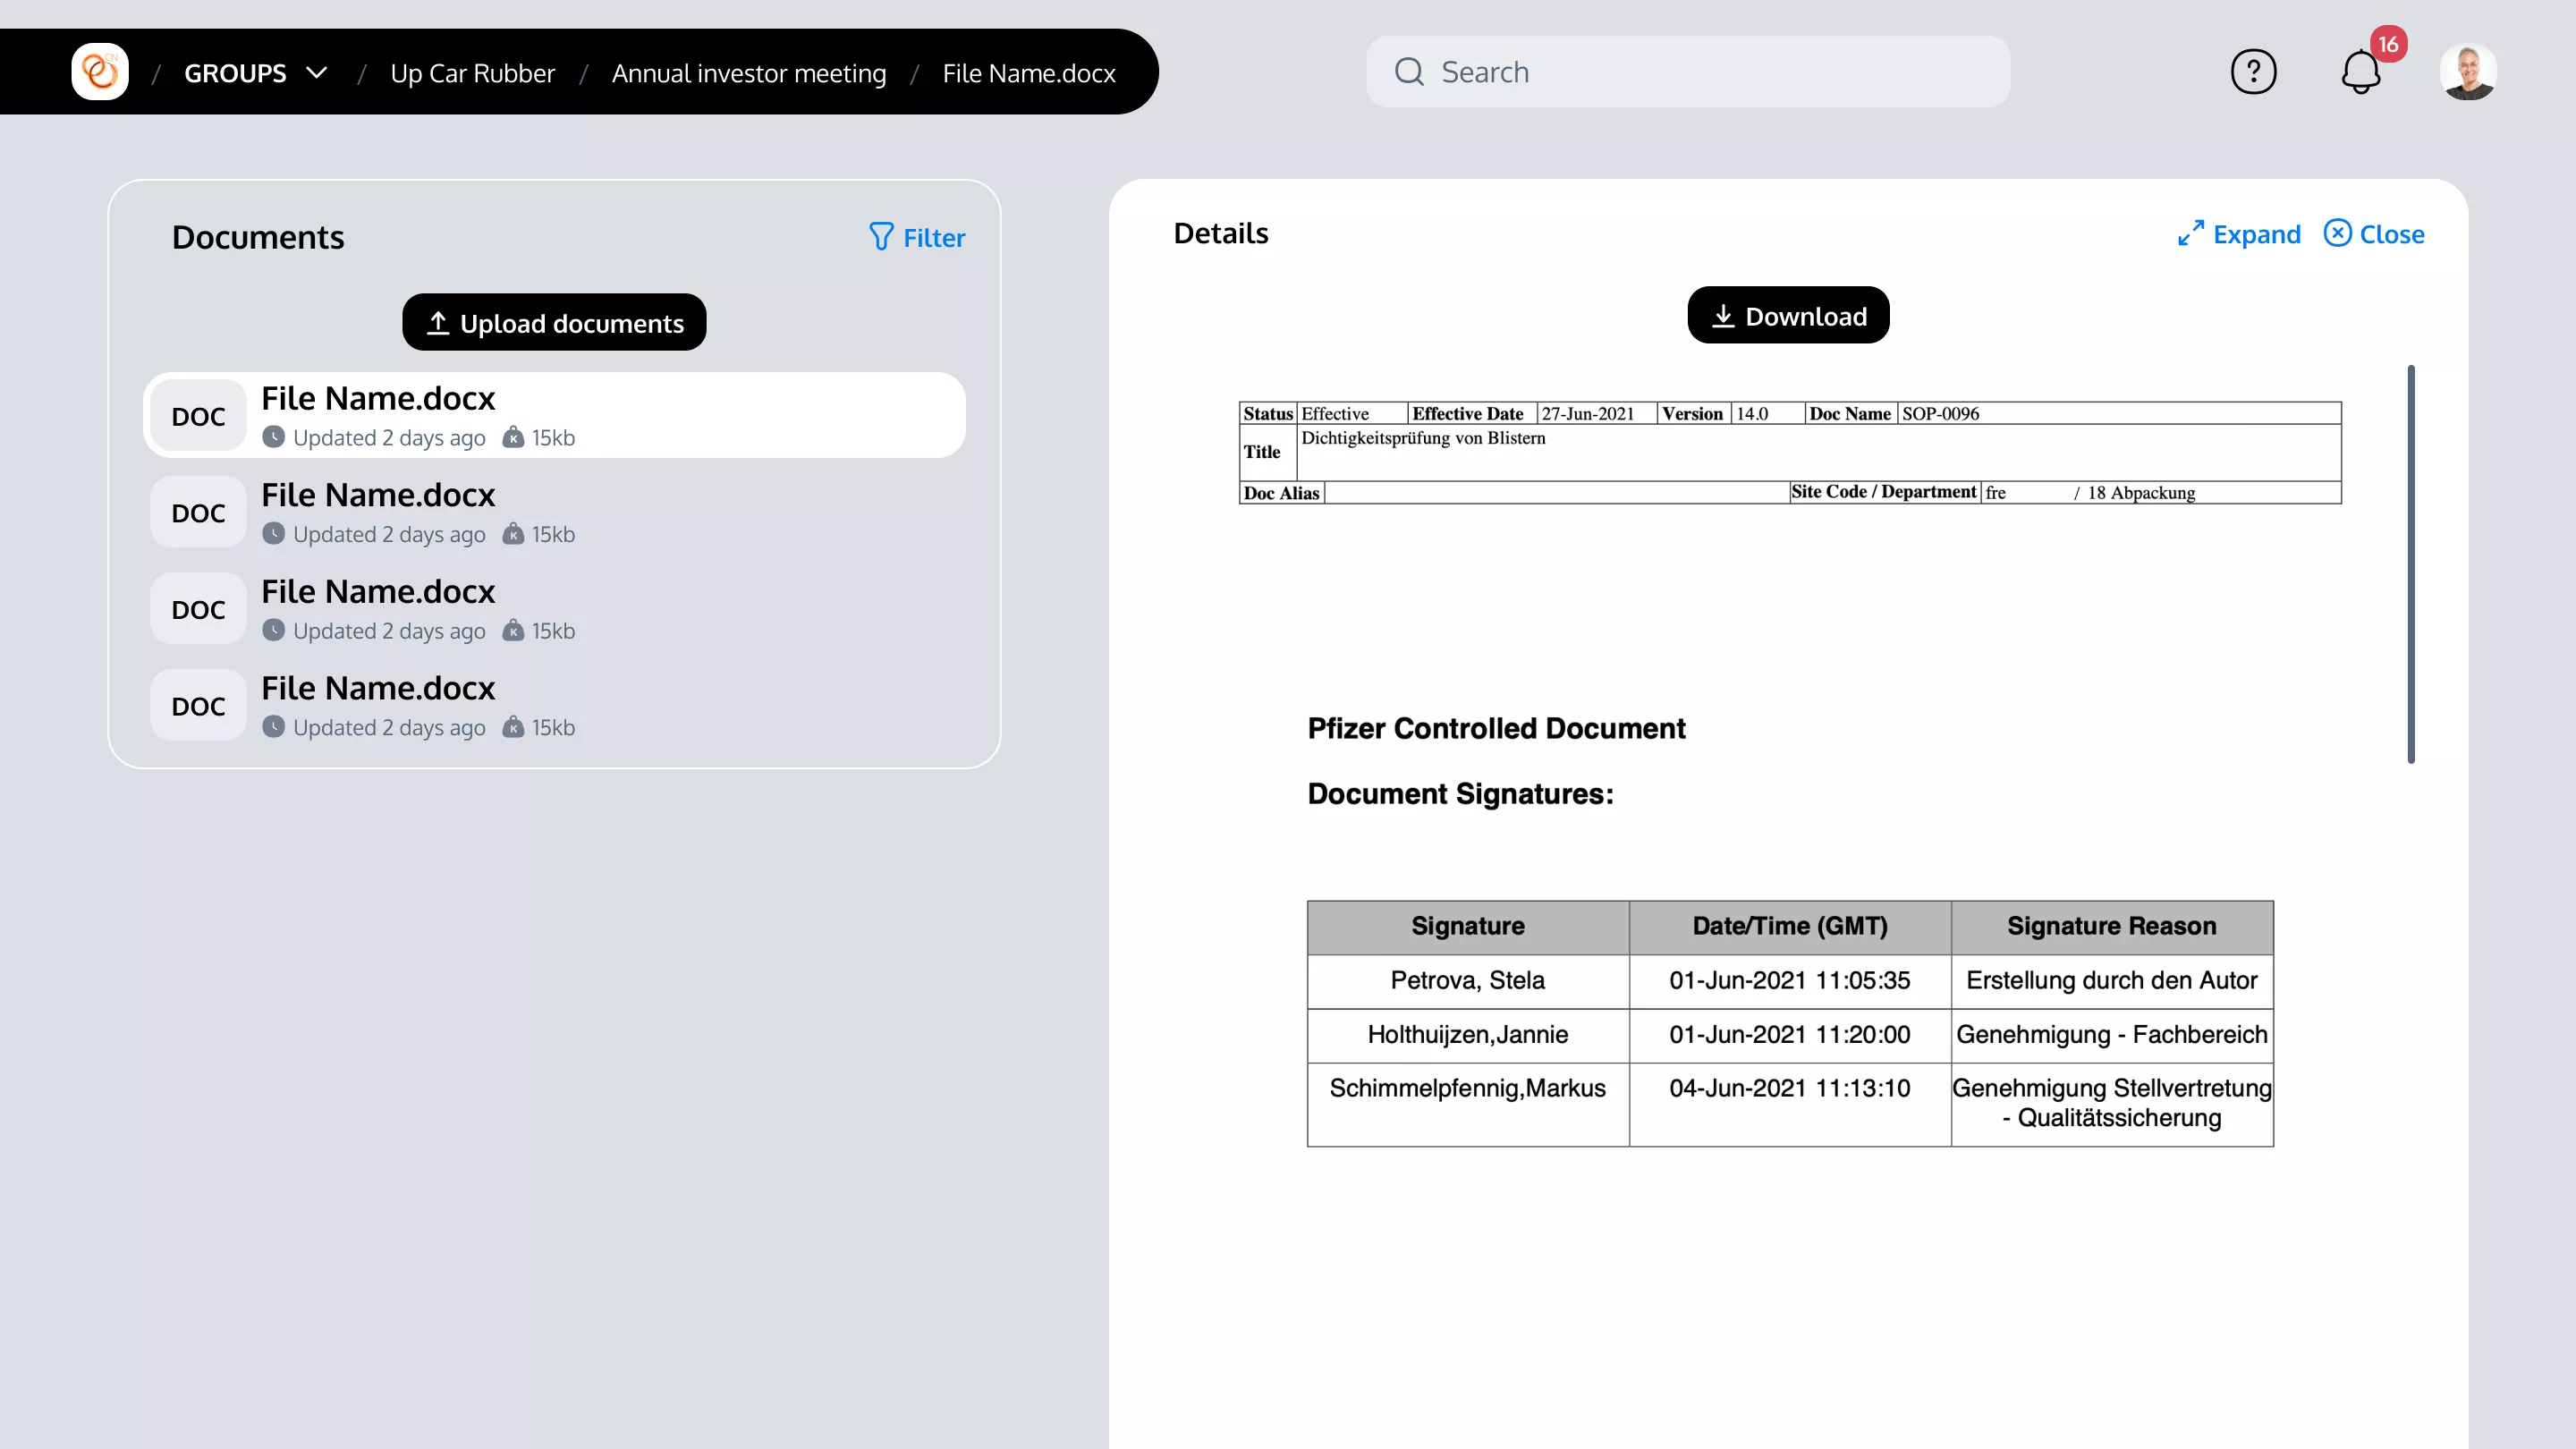This screenshot has height=1449, width=2576.
Task: Click DOC badge of fourth file
Action: 198,706
